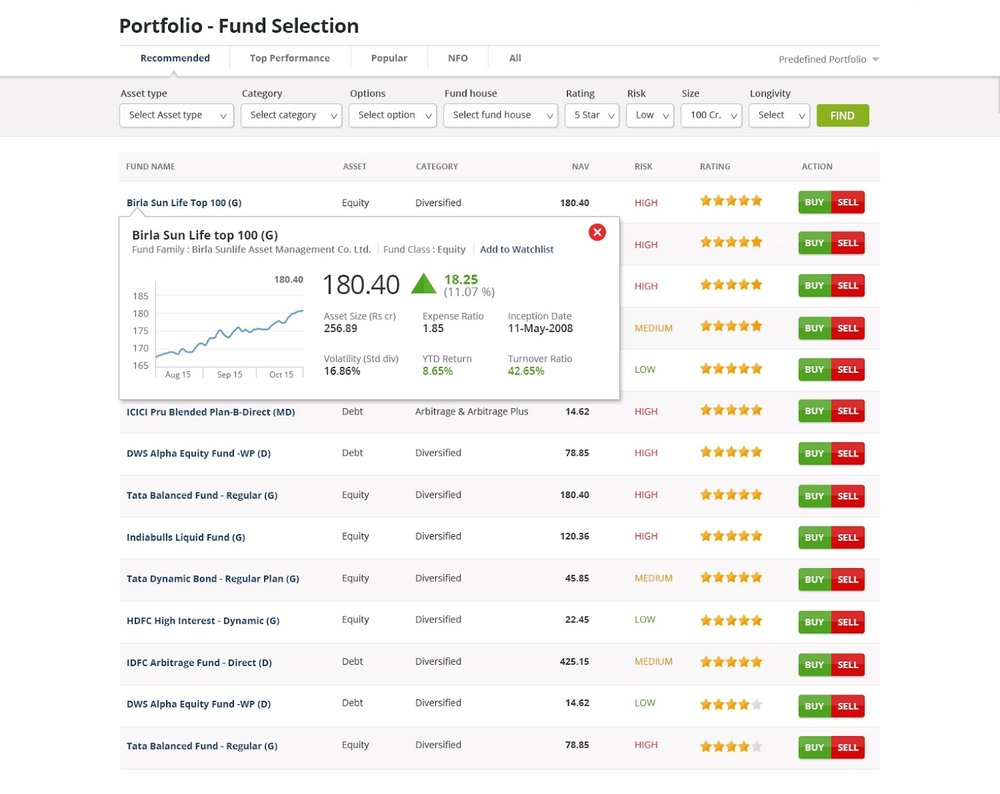Click the YTD Return value 8.65%

pyautogui.click(x=438, y=371)
